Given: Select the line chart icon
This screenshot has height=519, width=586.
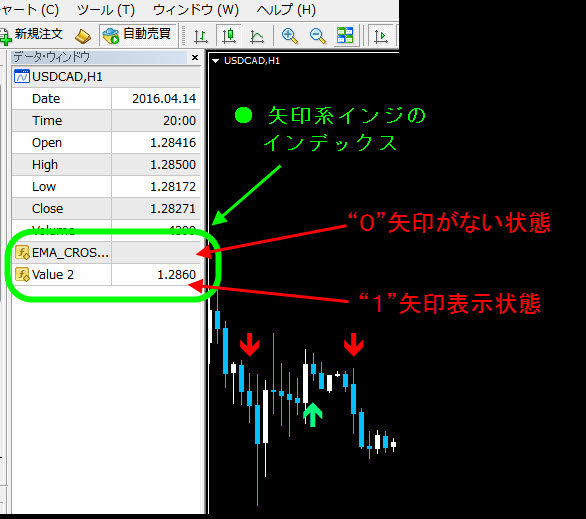Looking at the screenshot, I should point(257,37).
